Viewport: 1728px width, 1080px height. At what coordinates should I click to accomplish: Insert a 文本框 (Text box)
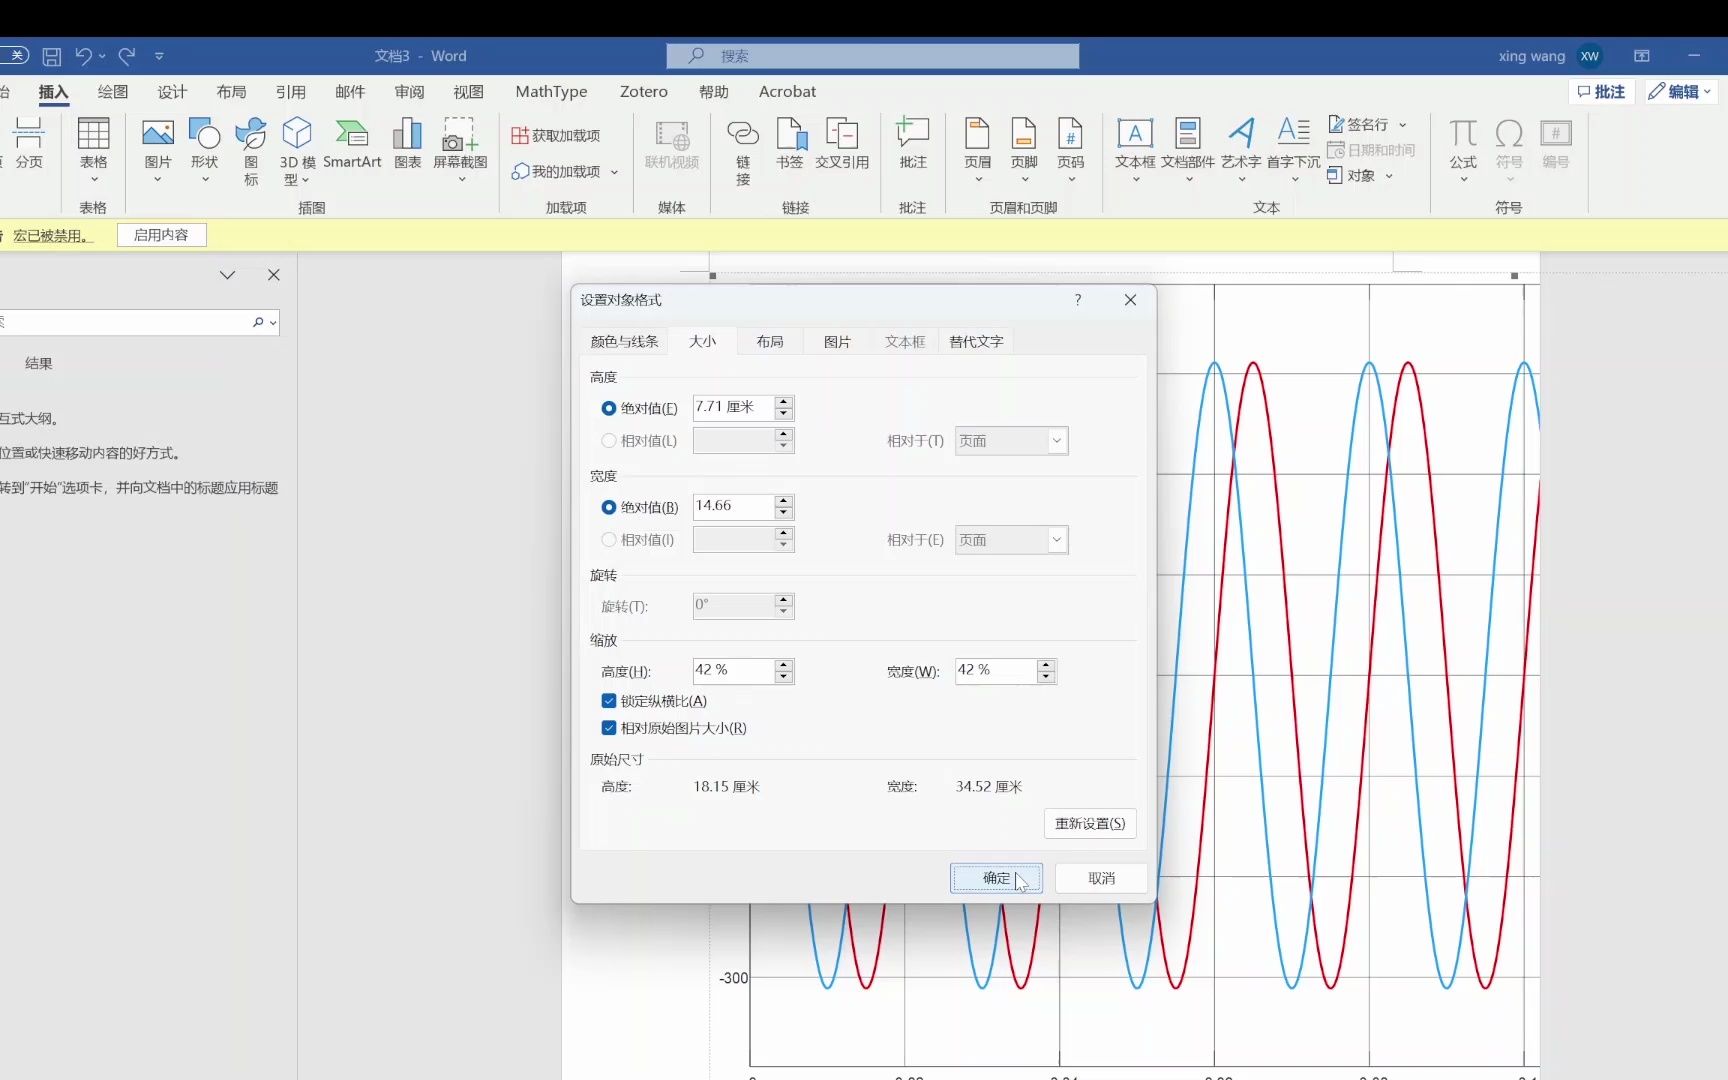1135,150
